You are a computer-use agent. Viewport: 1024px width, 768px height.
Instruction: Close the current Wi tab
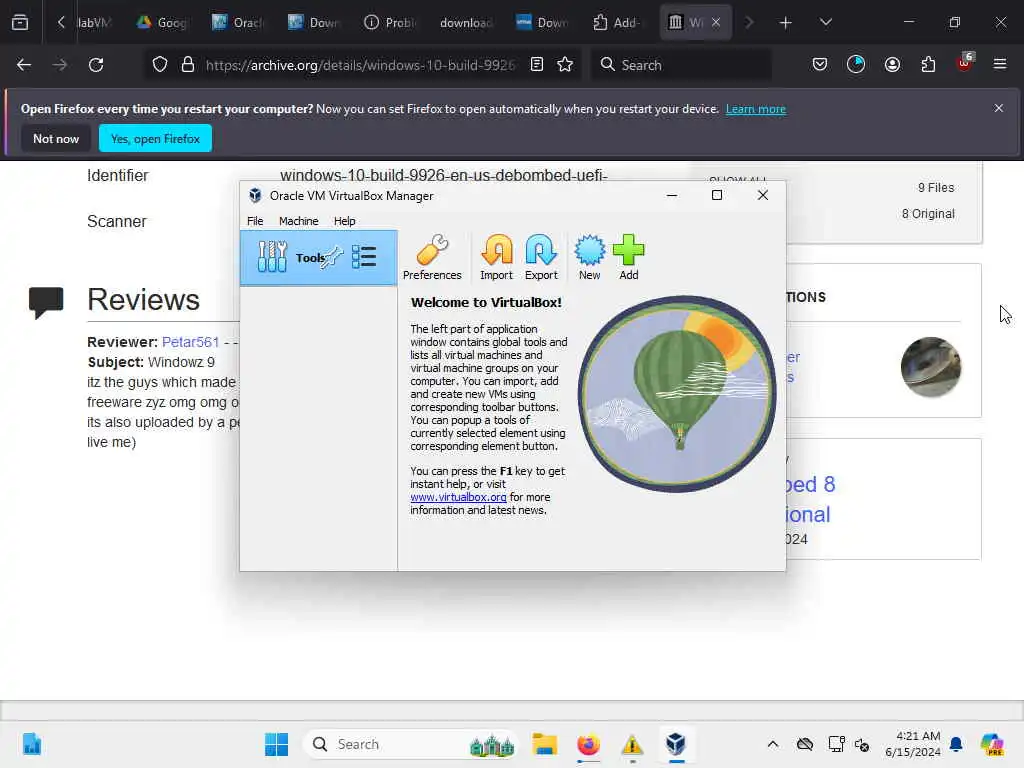pos(716,22)
